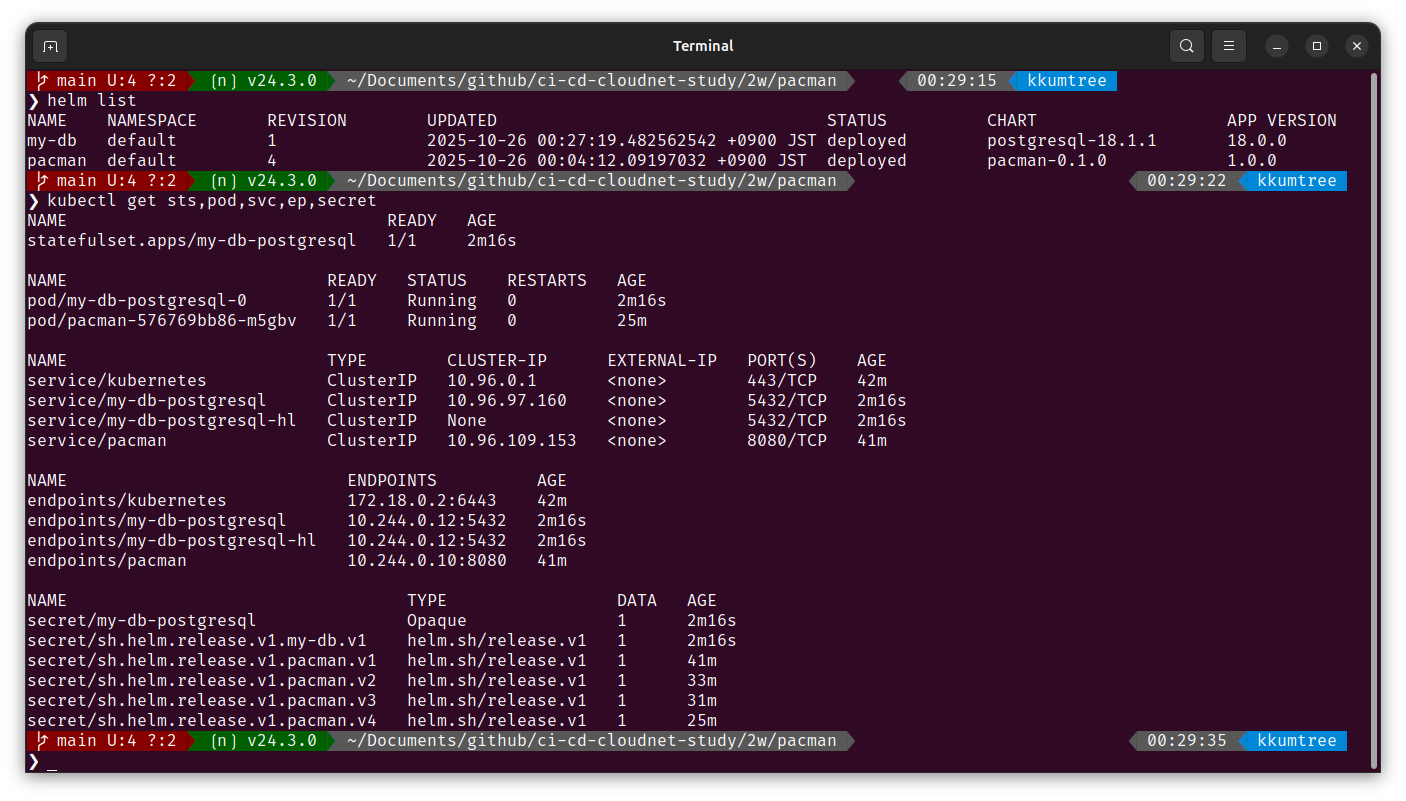Click cluster IP 10.96.109.153
The height and width of the screenshot is (801, 1406).
point(512,440)
